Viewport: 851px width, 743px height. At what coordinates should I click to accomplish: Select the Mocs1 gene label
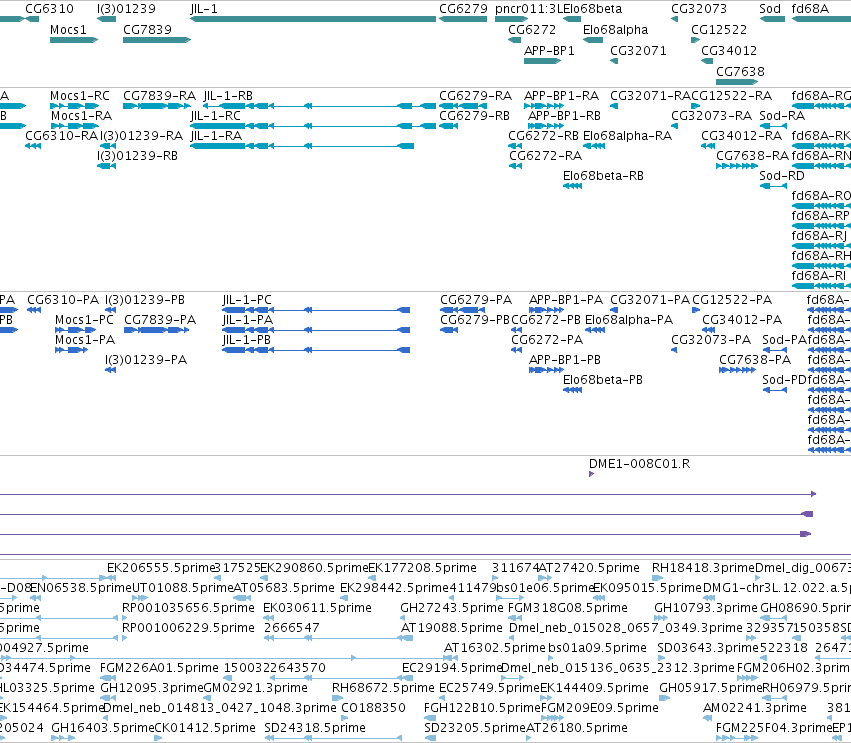coord(68,29)
